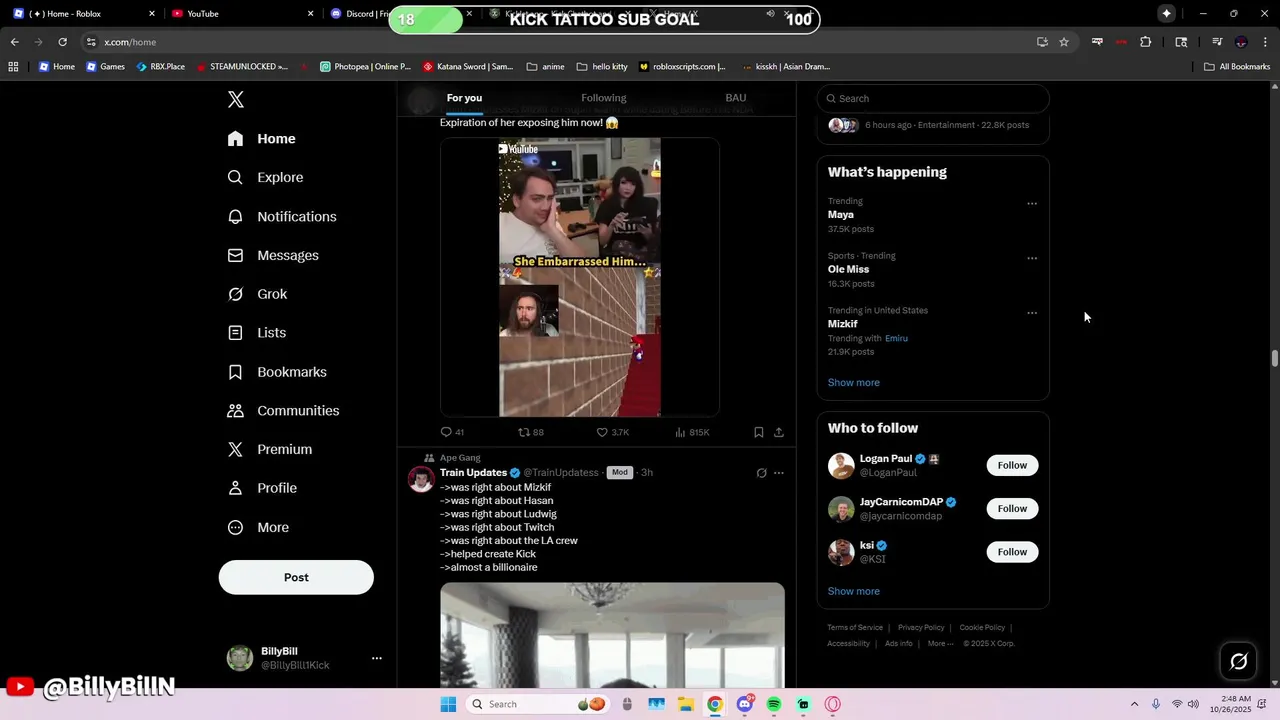Bookmark the She Embarrassed Him video post
Viewport: 1280px width, 720px height.
(x=758, y=432)
